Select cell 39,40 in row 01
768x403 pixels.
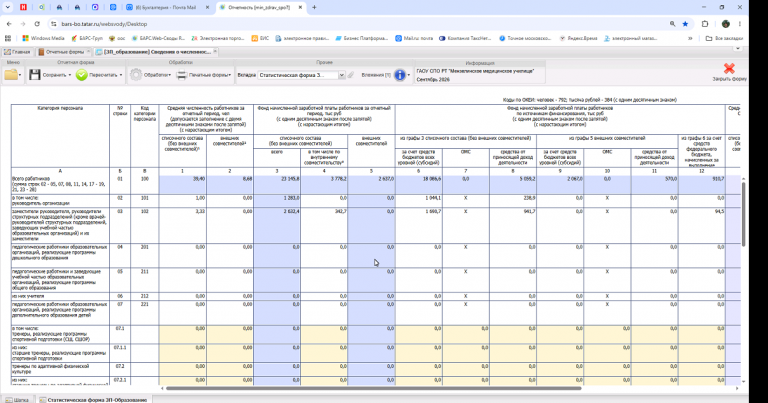tap(182, 185)
